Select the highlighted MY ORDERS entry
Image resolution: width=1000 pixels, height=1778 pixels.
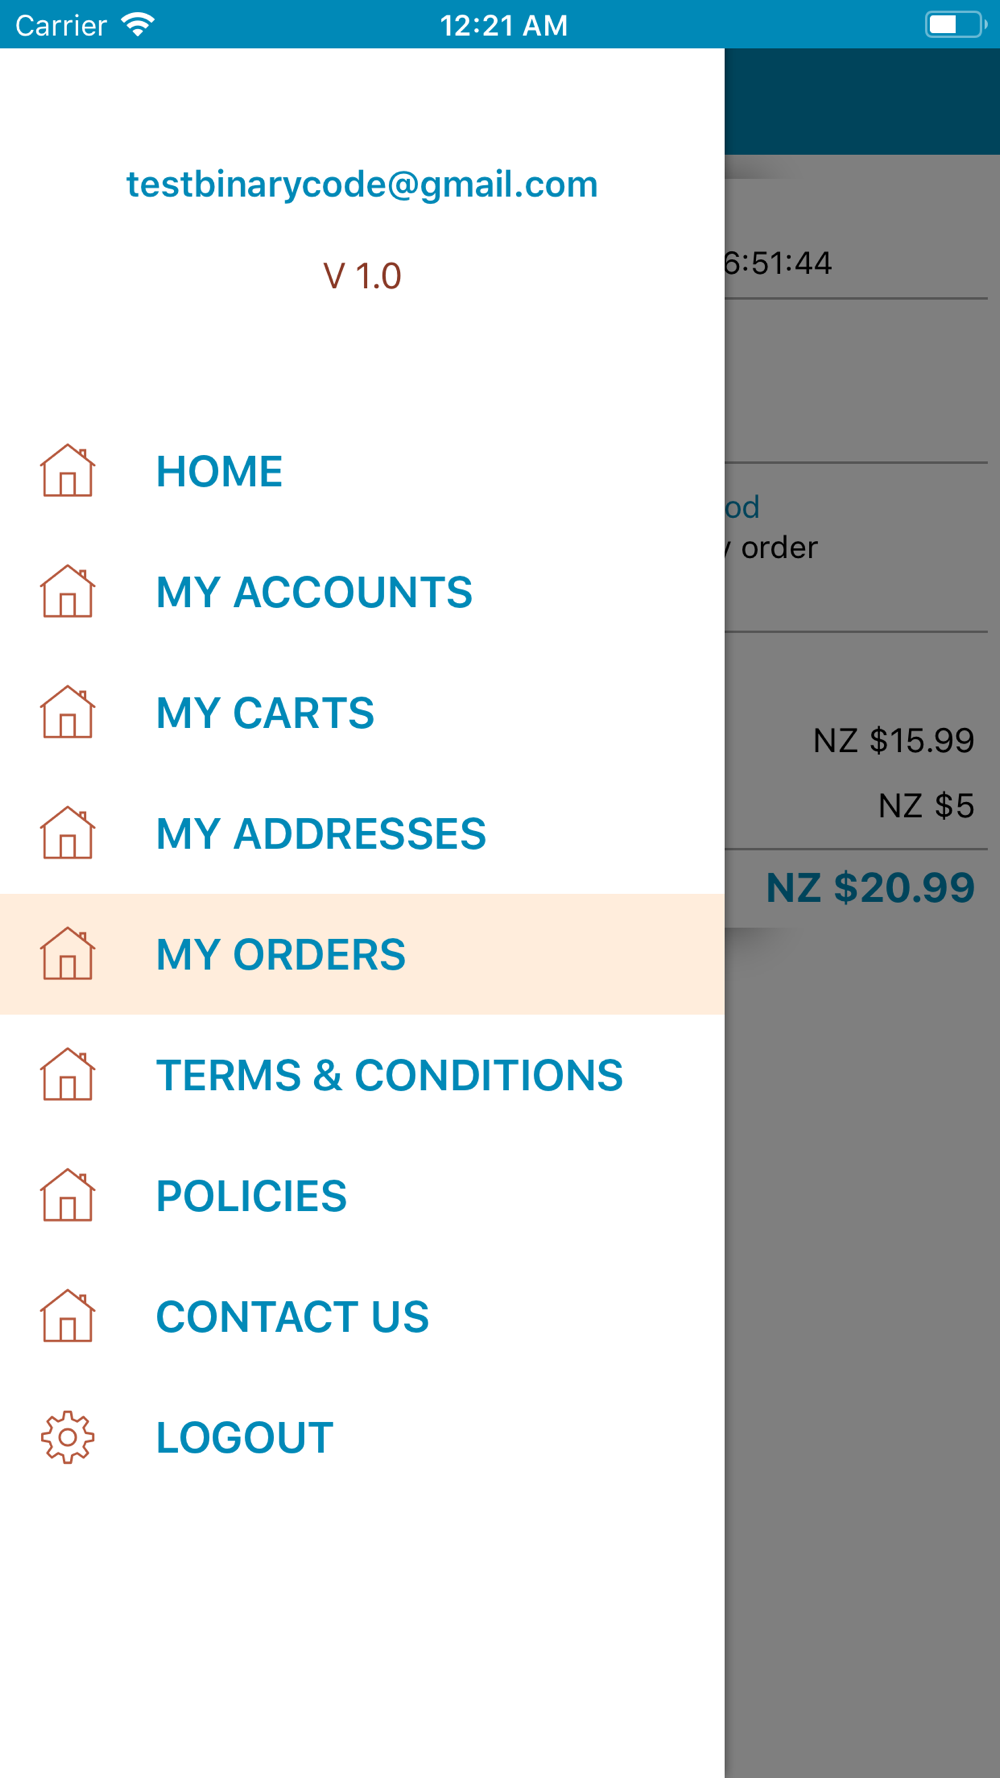[x=362, y=954]
